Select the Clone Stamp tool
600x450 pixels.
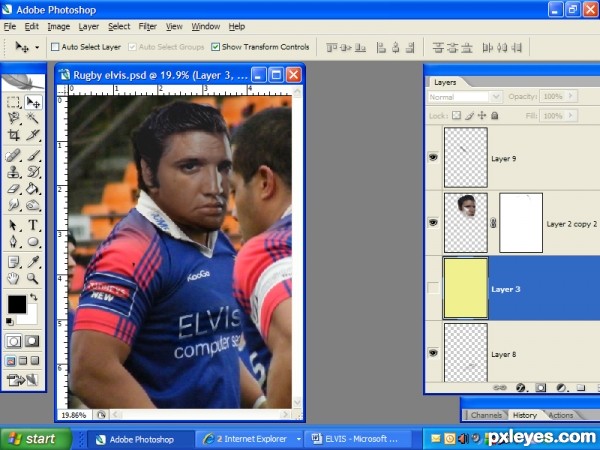[x=13, y=172]
